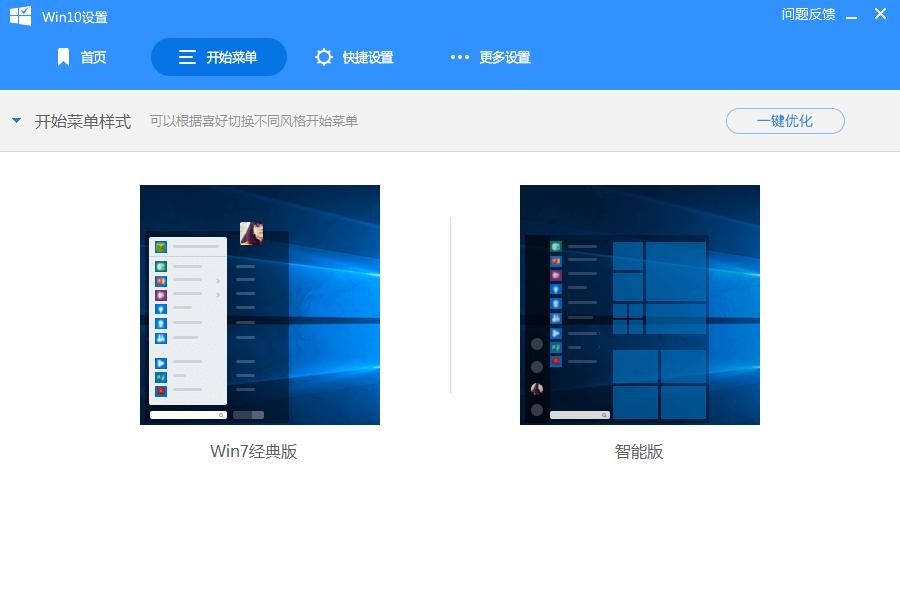The width and height of the screenshot is (900, 600).
Task: Select the Win7经典版 start menu thumbnail
Action: coord(260,305)
